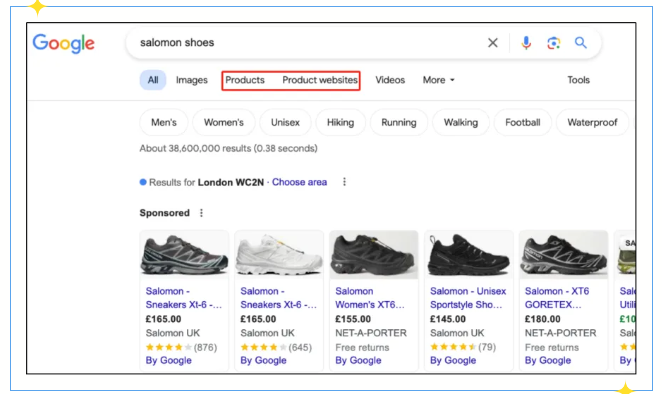This screenshot has width=662, height=394.
Task: Open Salomon Women's XT6 product link
Action: (x=370, y=298)
